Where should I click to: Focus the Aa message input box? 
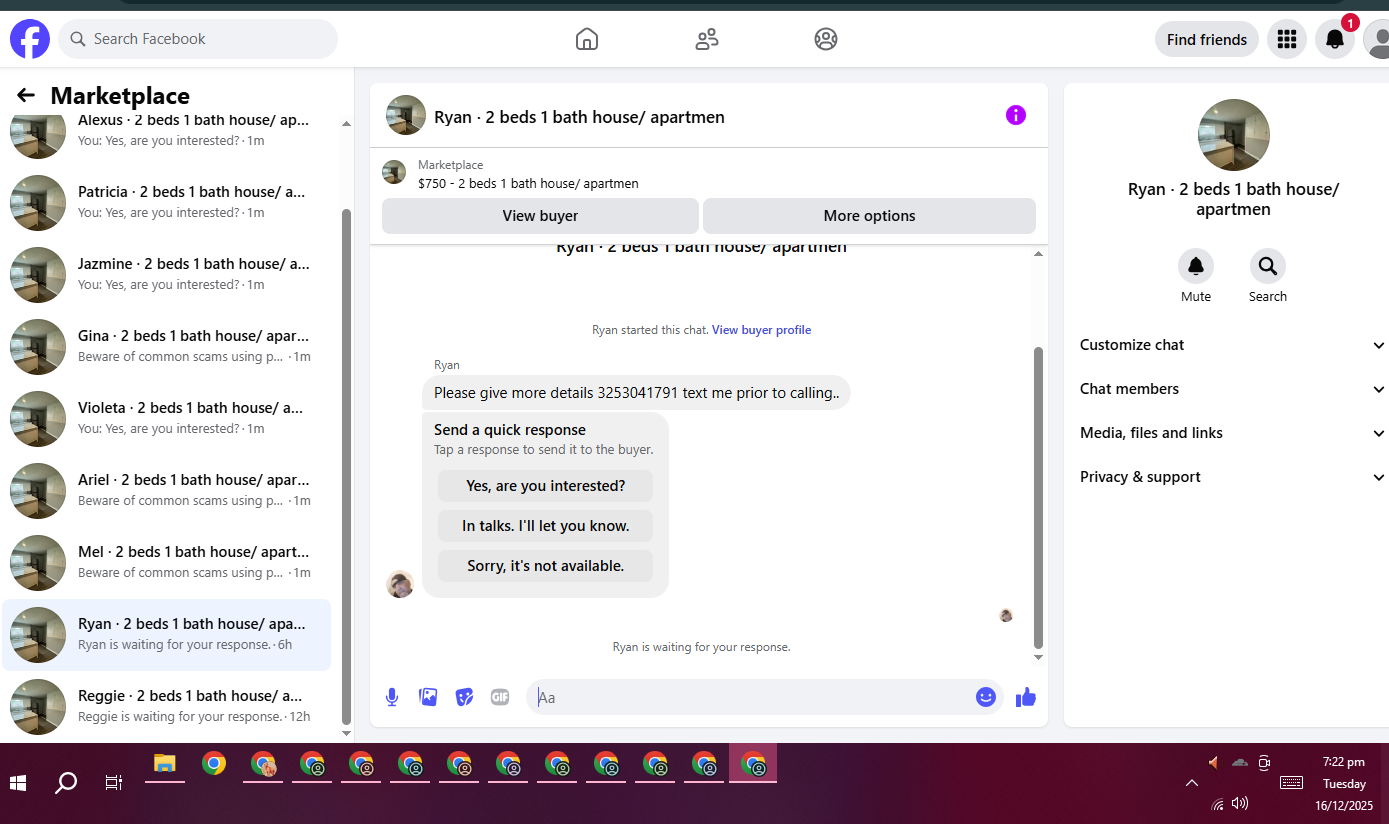point(765,697)
